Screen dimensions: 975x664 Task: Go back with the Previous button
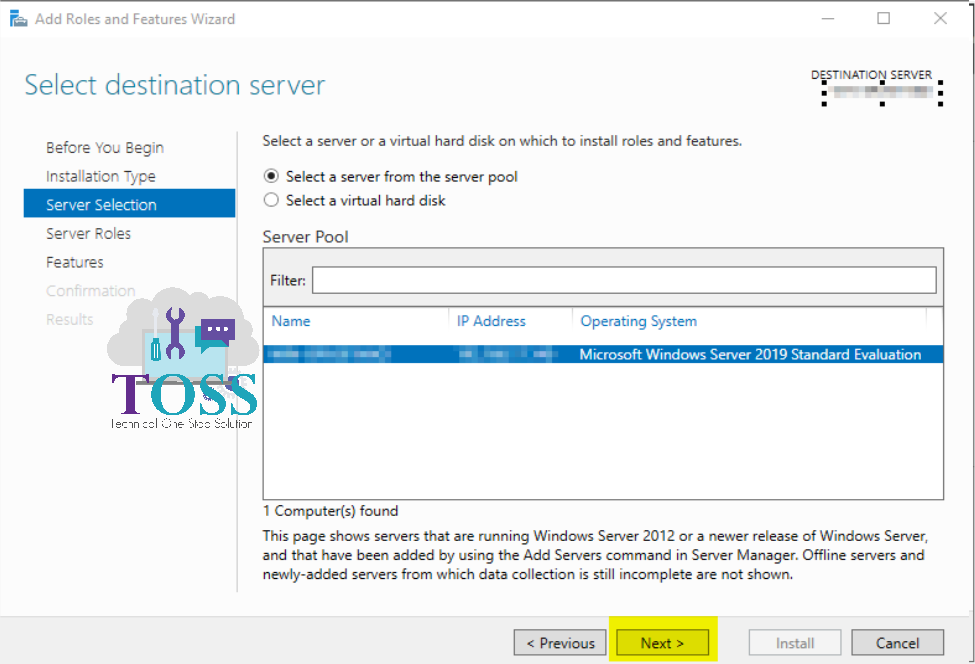tap(560, 643)
